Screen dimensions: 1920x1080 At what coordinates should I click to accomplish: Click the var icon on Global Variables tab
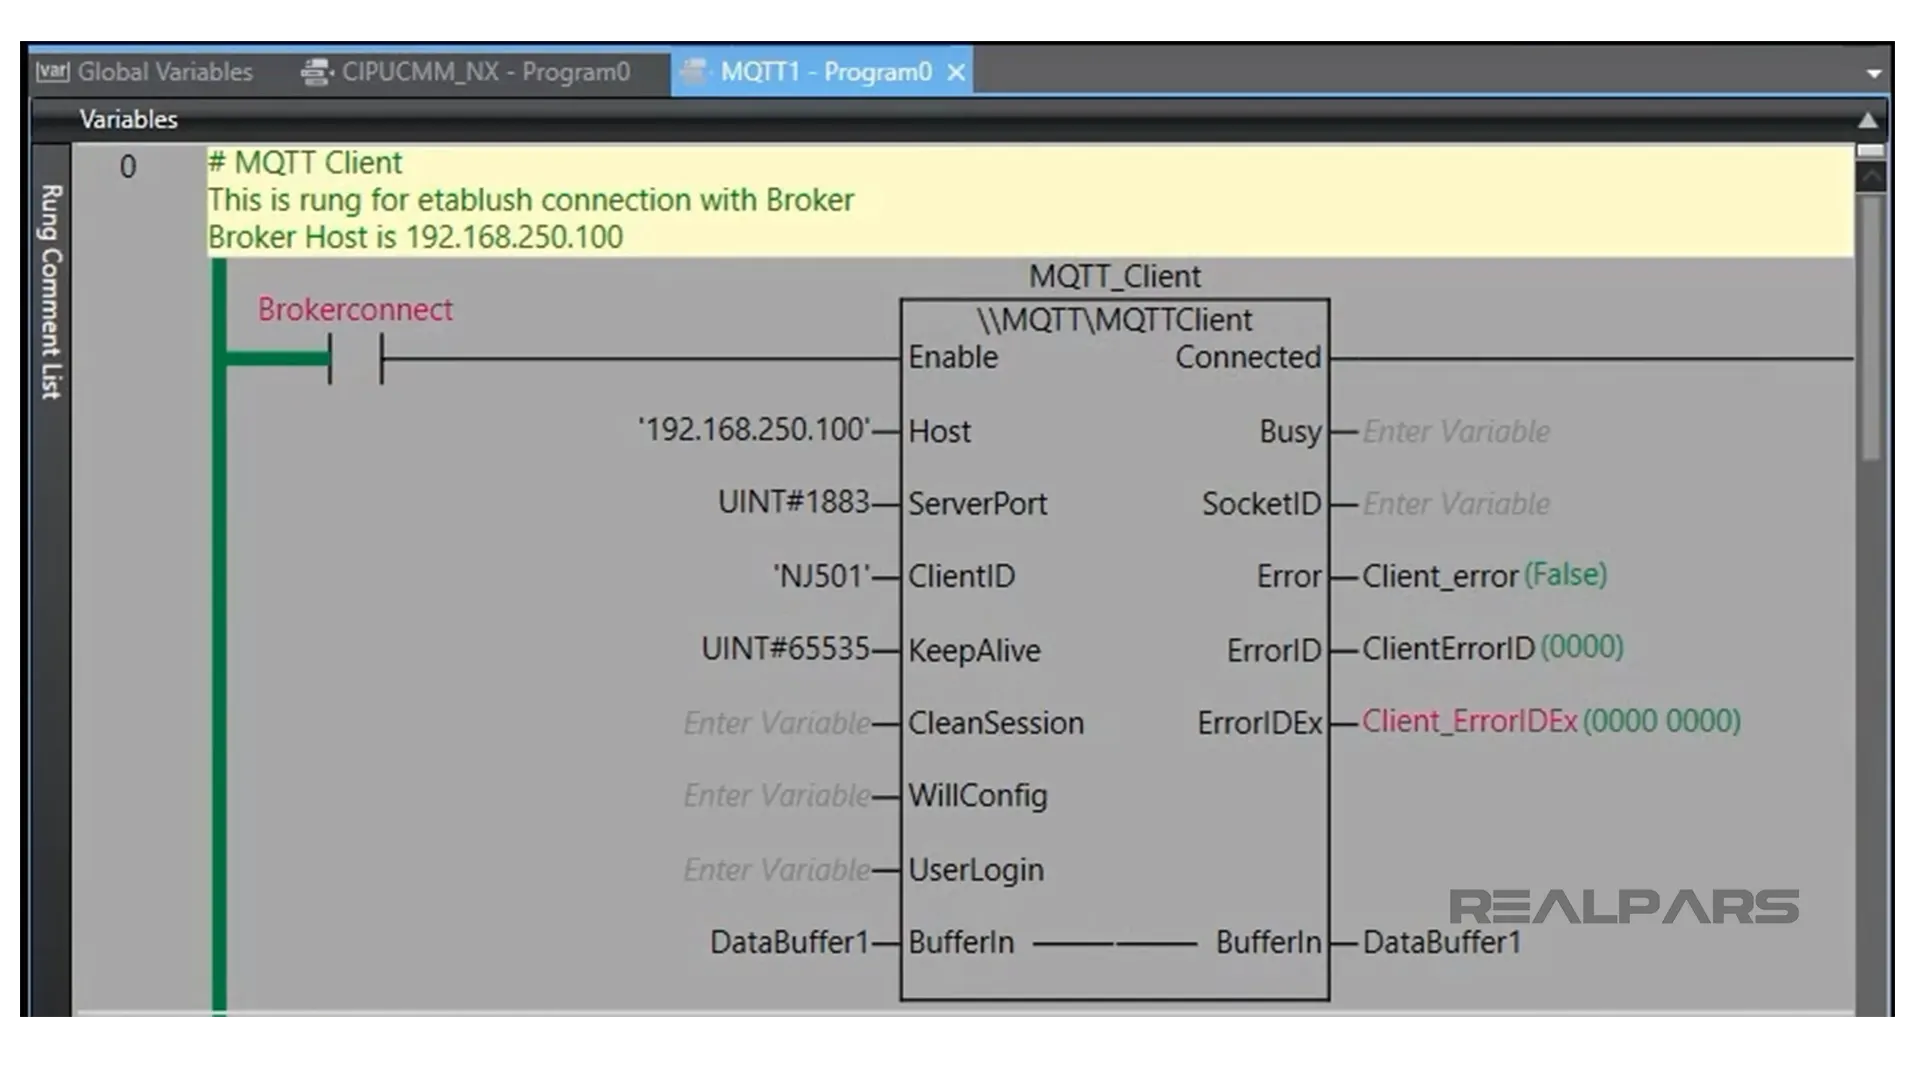pyautogui.click(x=55, y=71)
